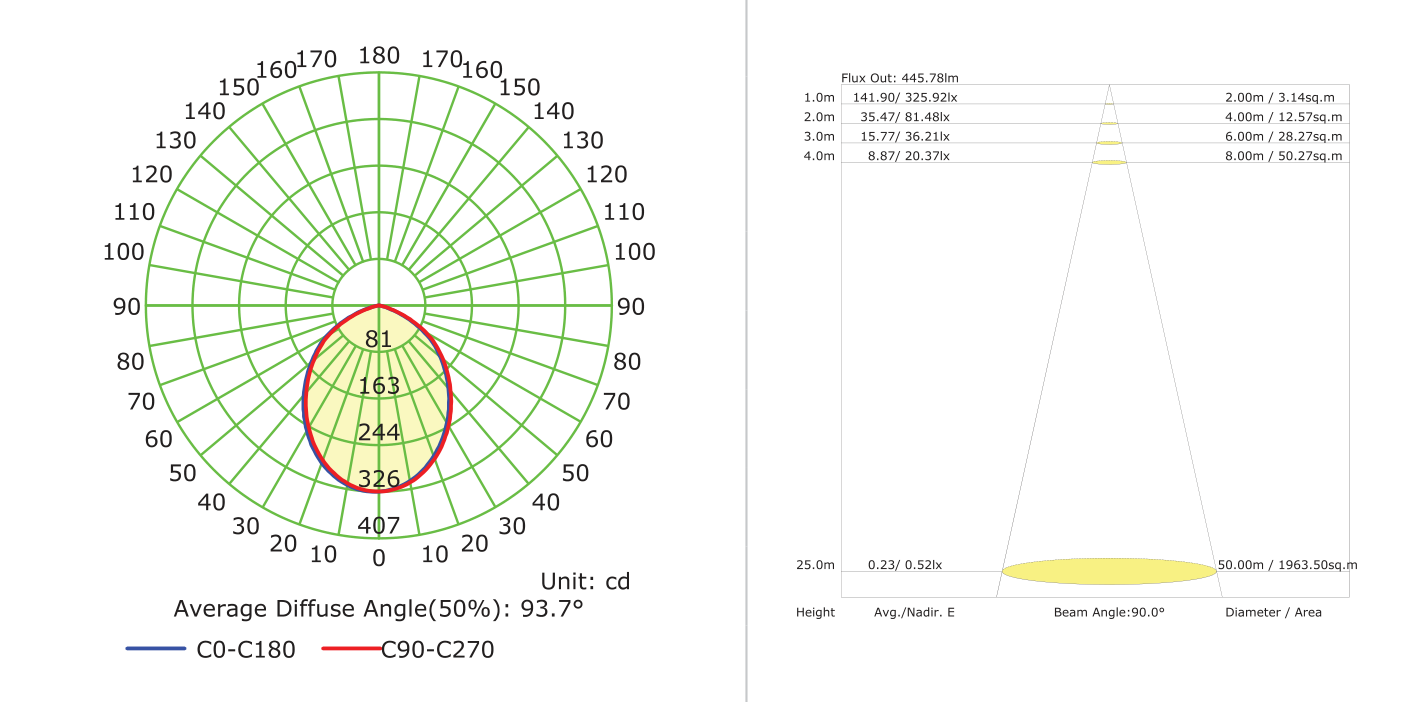This screenshot has height=702, width=1414.
Task: Select '6.00m / 28.27sq.m' diameter value
Action: (x=1284, y=136)
